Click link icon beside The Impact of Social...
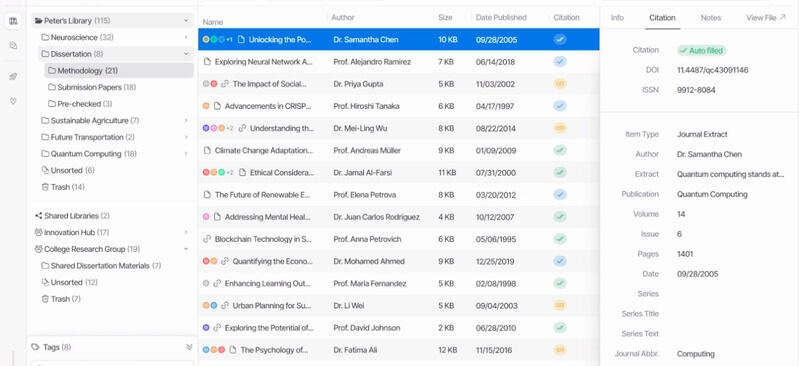The height and width of the screenshot is (366, 799). click(x=225, y=84)
